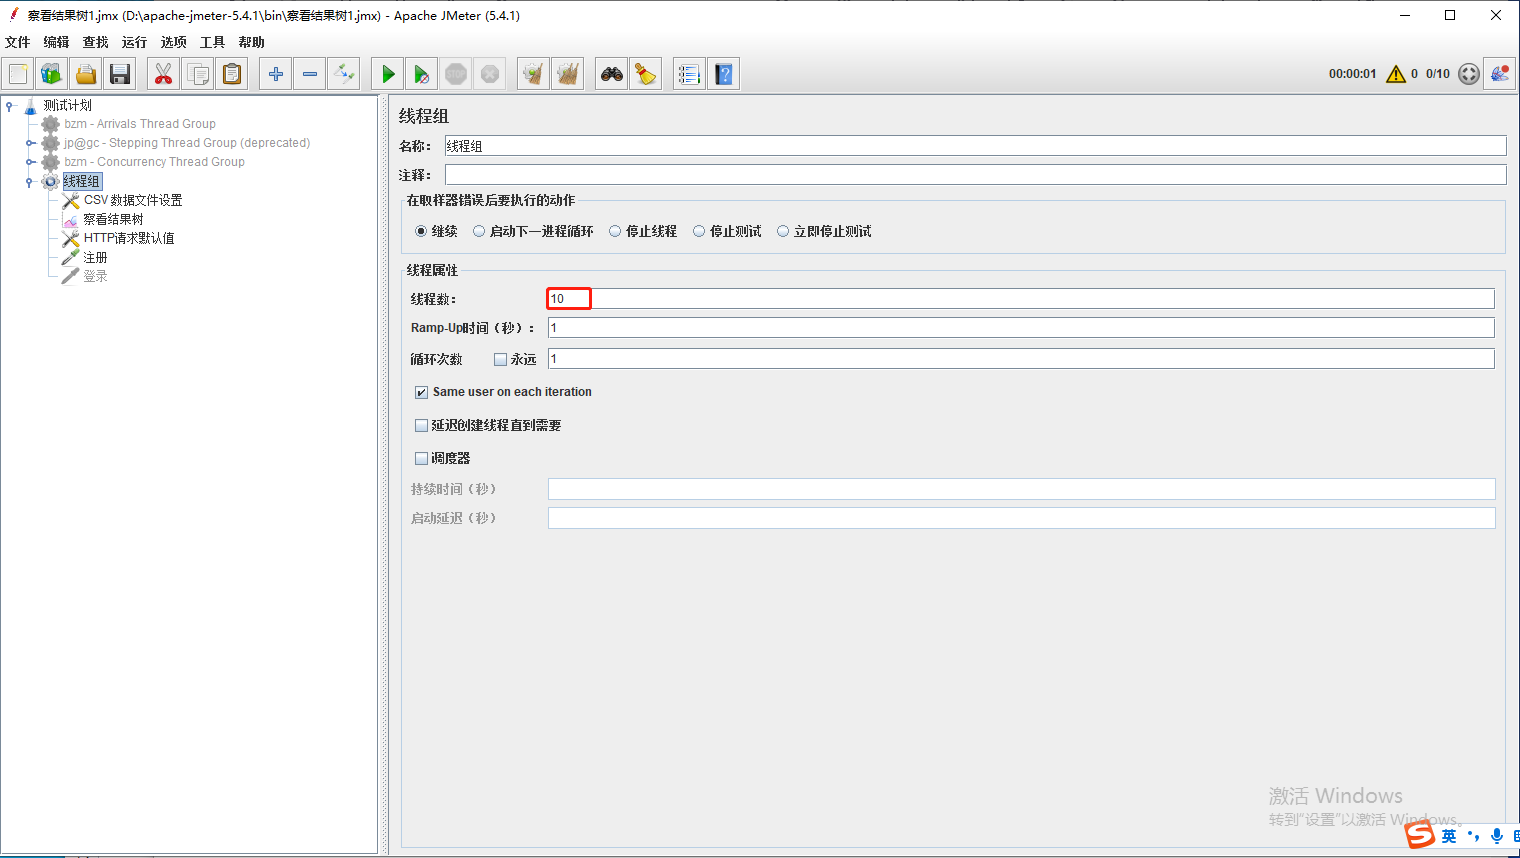This screenshot has height=858, width=1520.
Task: Open Help with question mark book icon
Action: (724, 74)
